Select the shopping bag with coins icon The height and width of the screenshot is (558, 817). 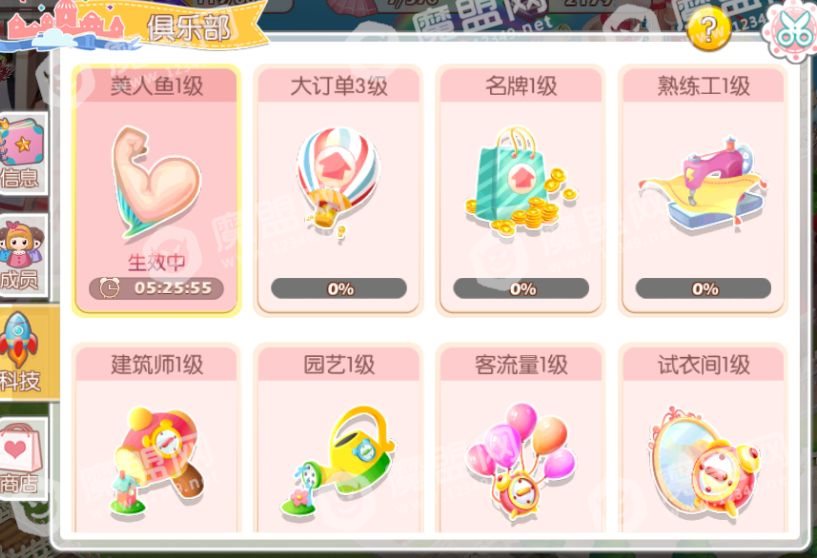point(521,182)
